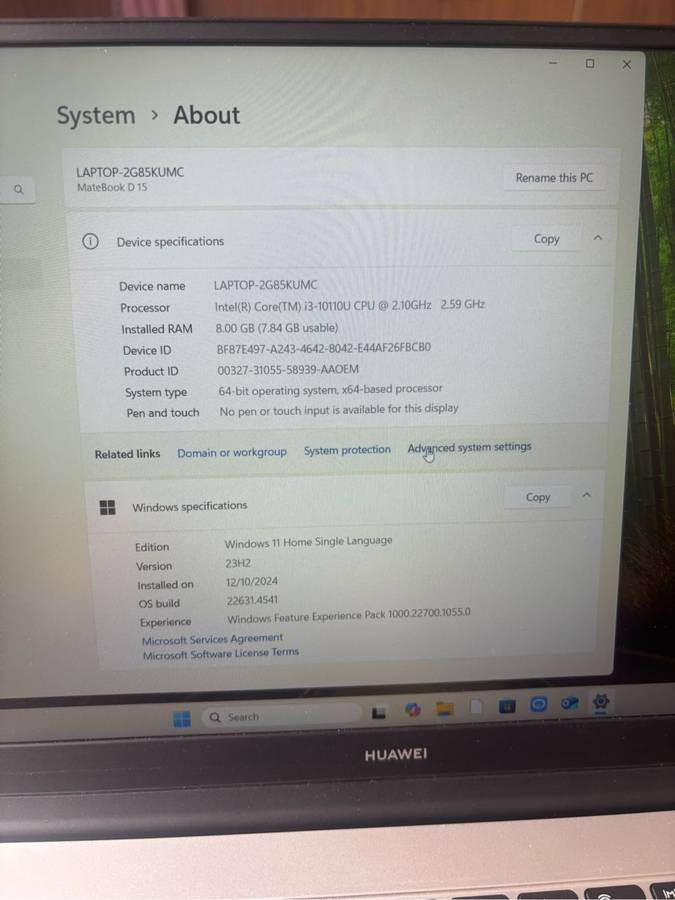This screenshot has width=675, height=900.
Task: Minimize the Settings window
Action: (553, 63)
